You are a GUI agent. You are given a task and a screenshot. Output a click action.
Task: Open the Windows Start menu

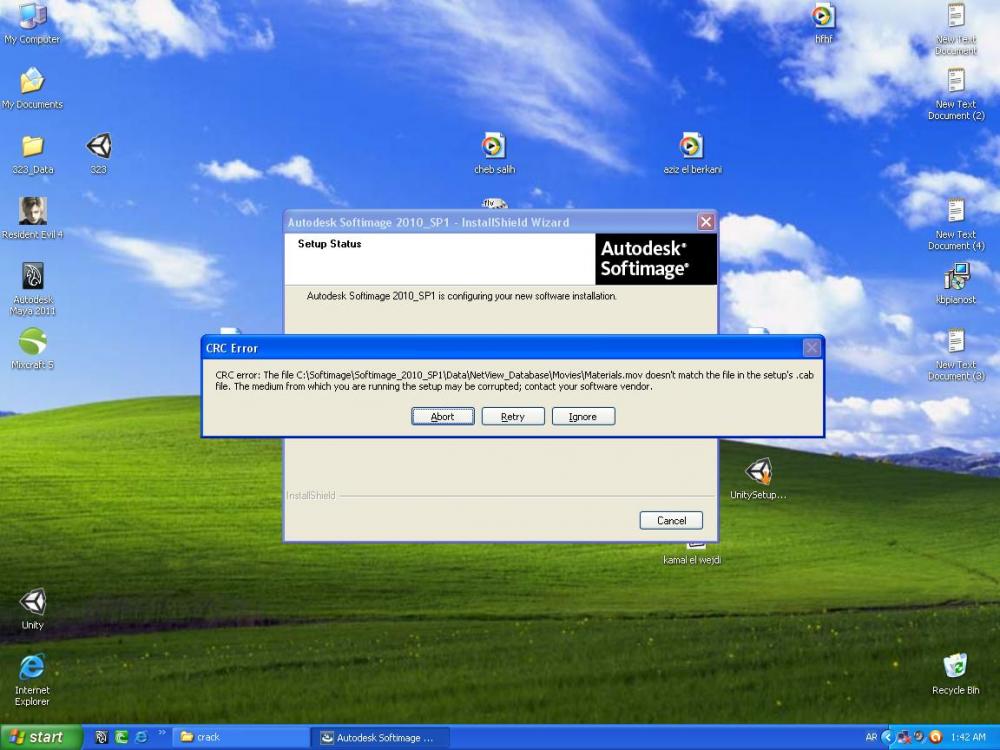(41, 737)
